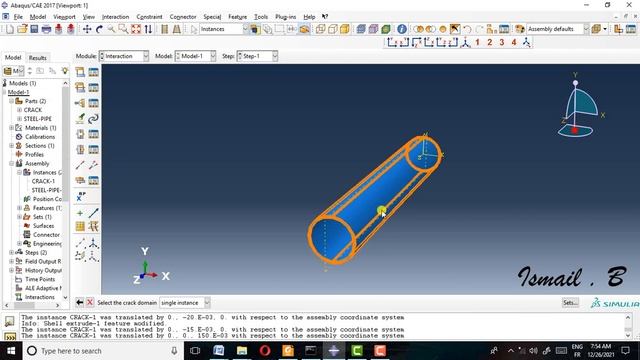
Task: Open the Interaction menu
Action: tap(115, 17)
